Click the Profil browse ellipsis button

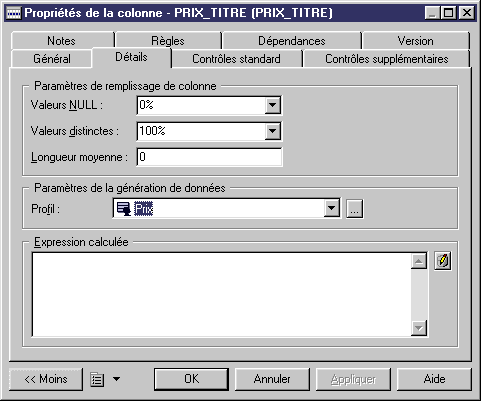pyautogui.click(x=355, y=209)
